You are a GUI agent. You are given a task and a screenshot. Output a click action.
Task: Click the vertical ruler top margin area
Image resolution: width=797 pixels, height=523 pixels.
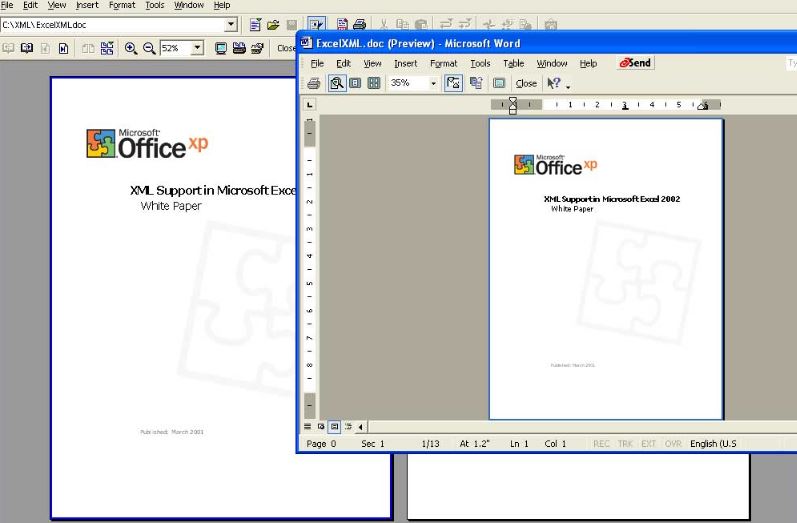tap(310, 133)
